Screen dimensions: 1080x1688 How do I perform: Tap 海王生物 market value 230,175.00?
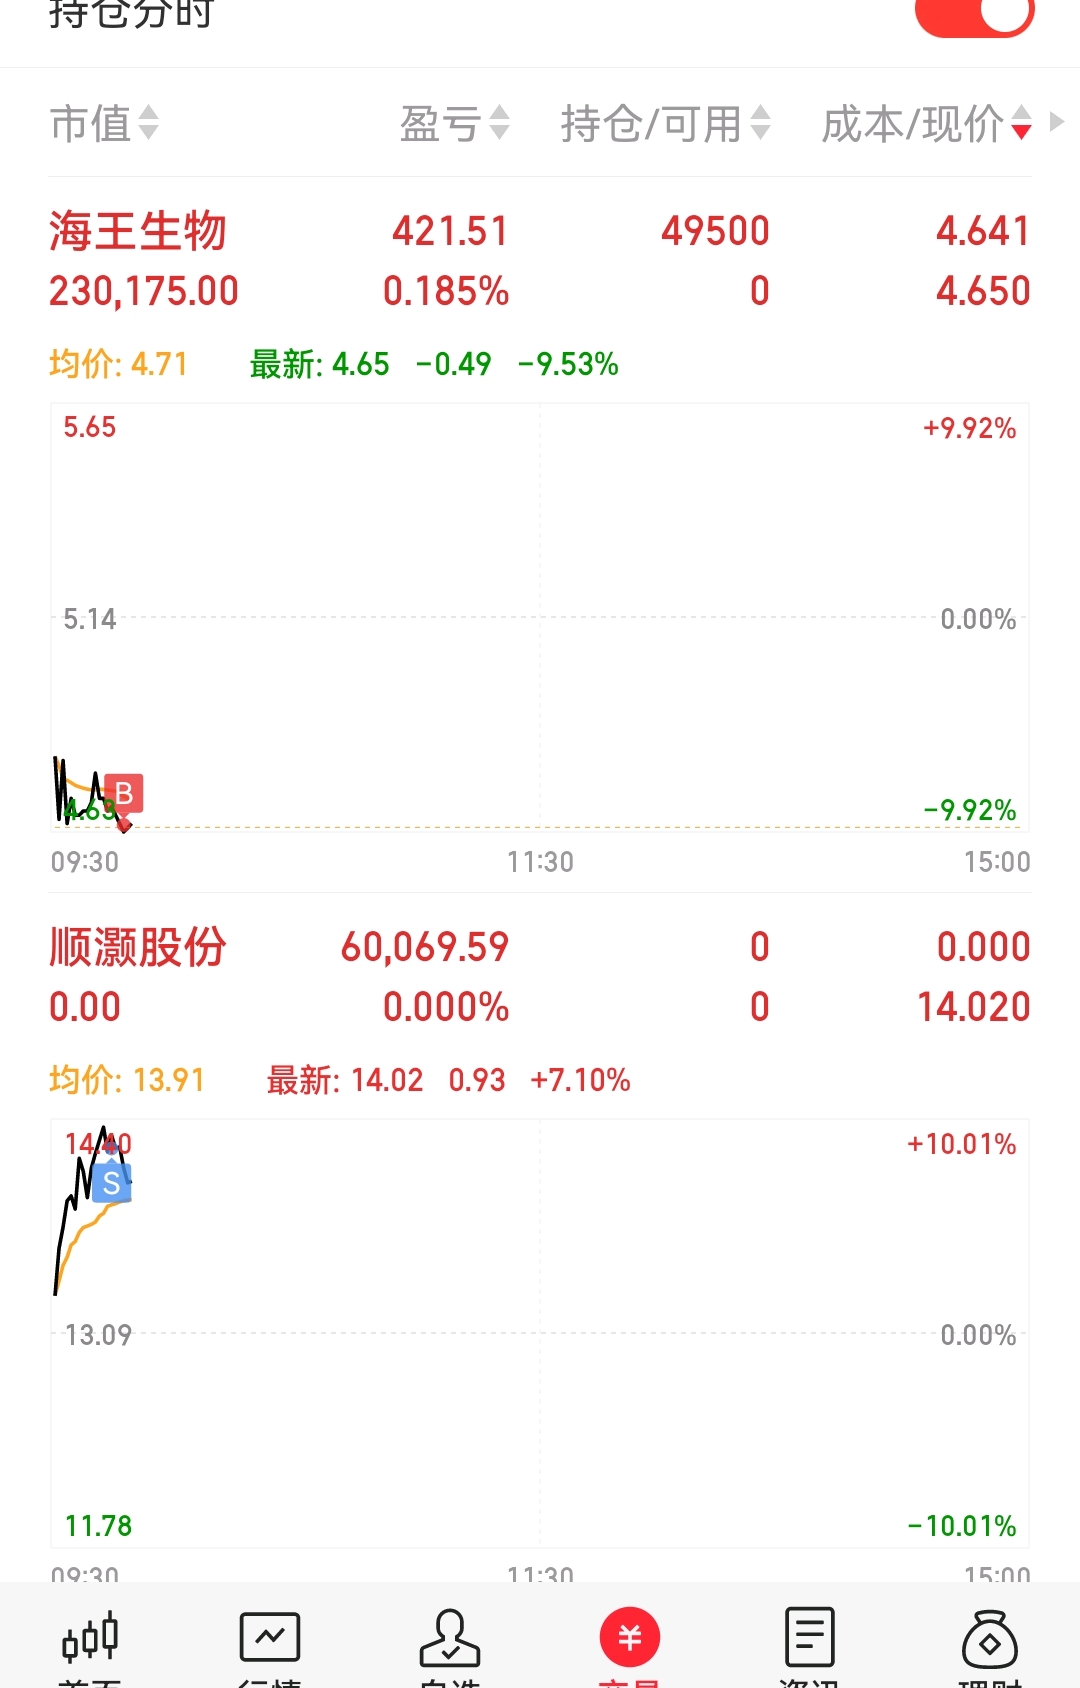point(144,292)
